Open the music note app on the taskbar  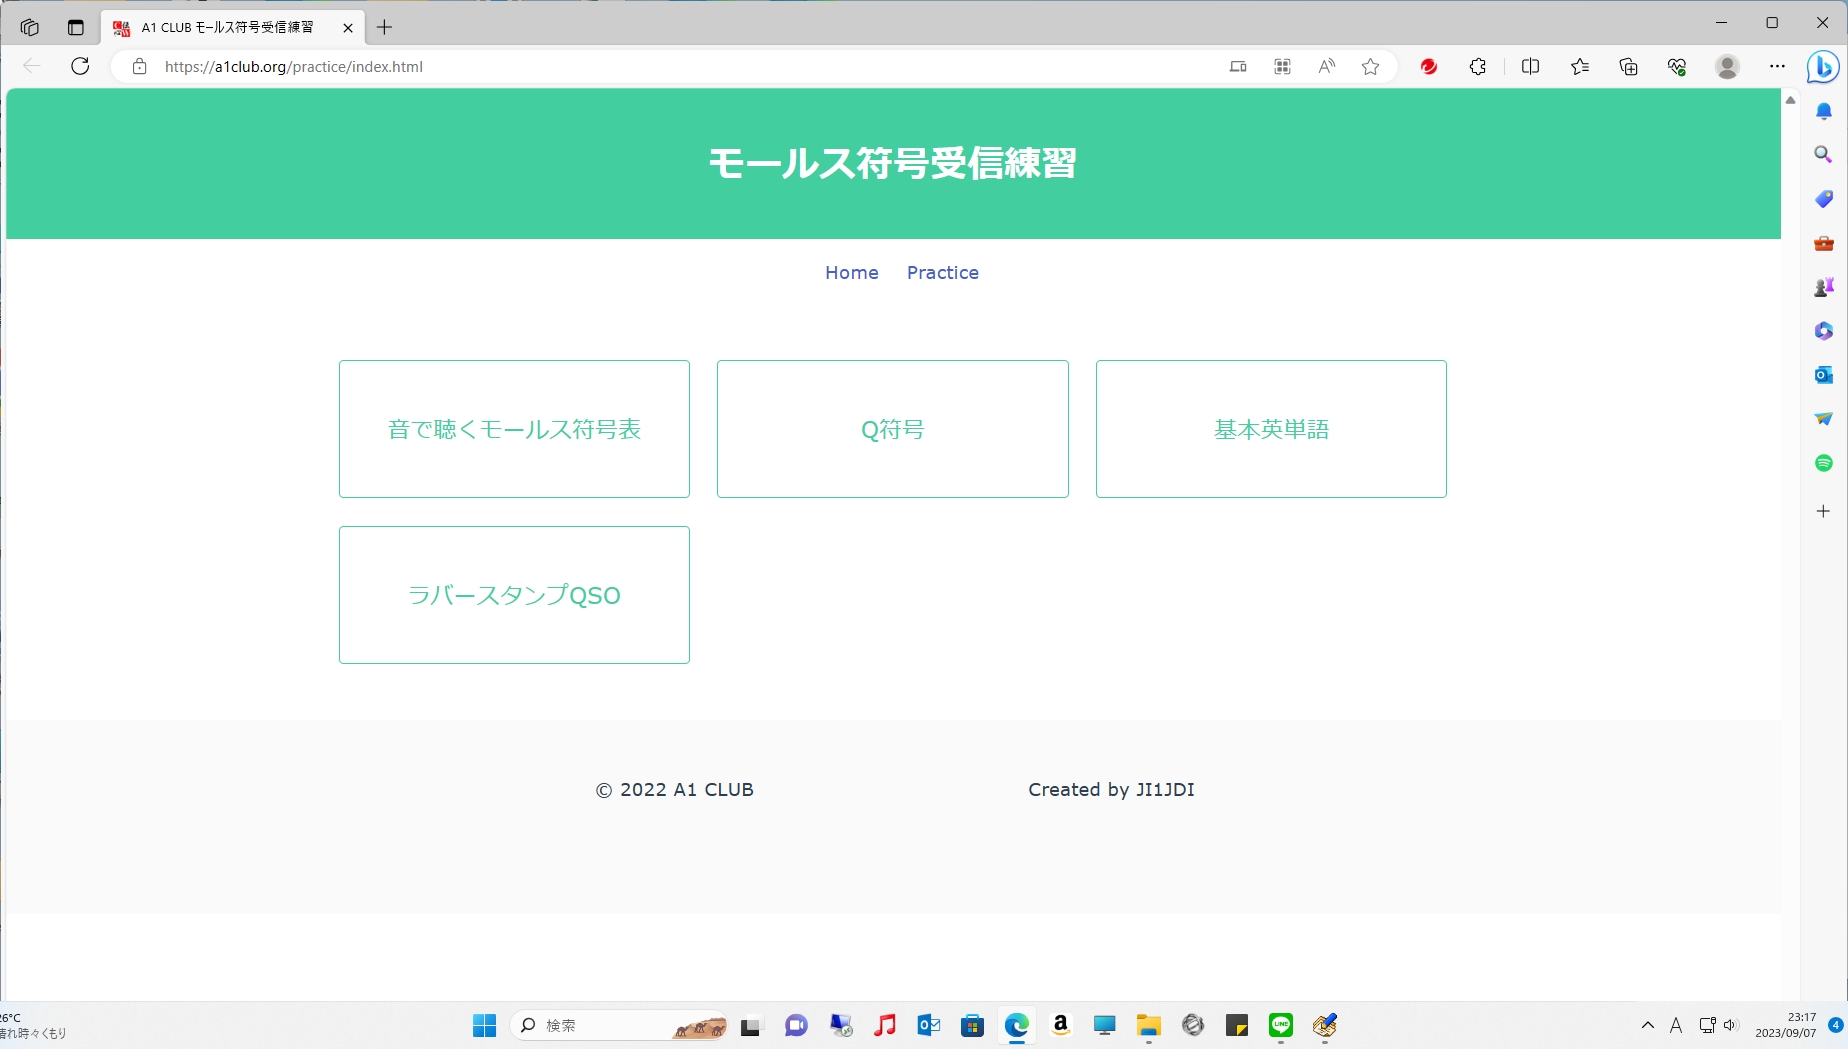(884, 1025)
